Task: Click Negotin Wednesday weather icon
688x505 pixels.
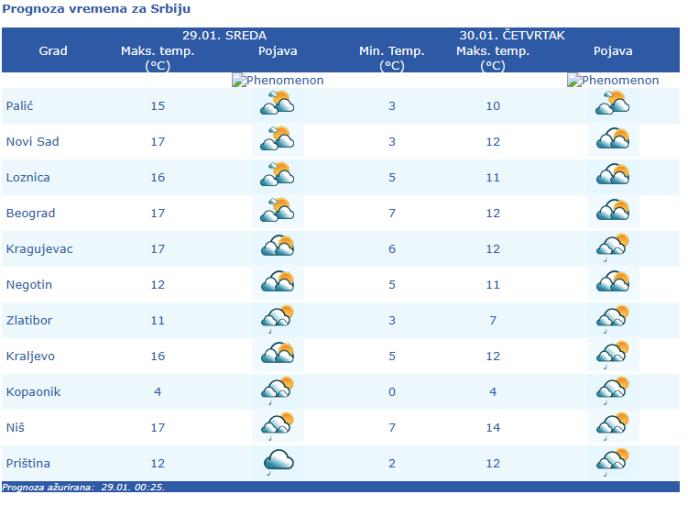Action: point(277,283)
